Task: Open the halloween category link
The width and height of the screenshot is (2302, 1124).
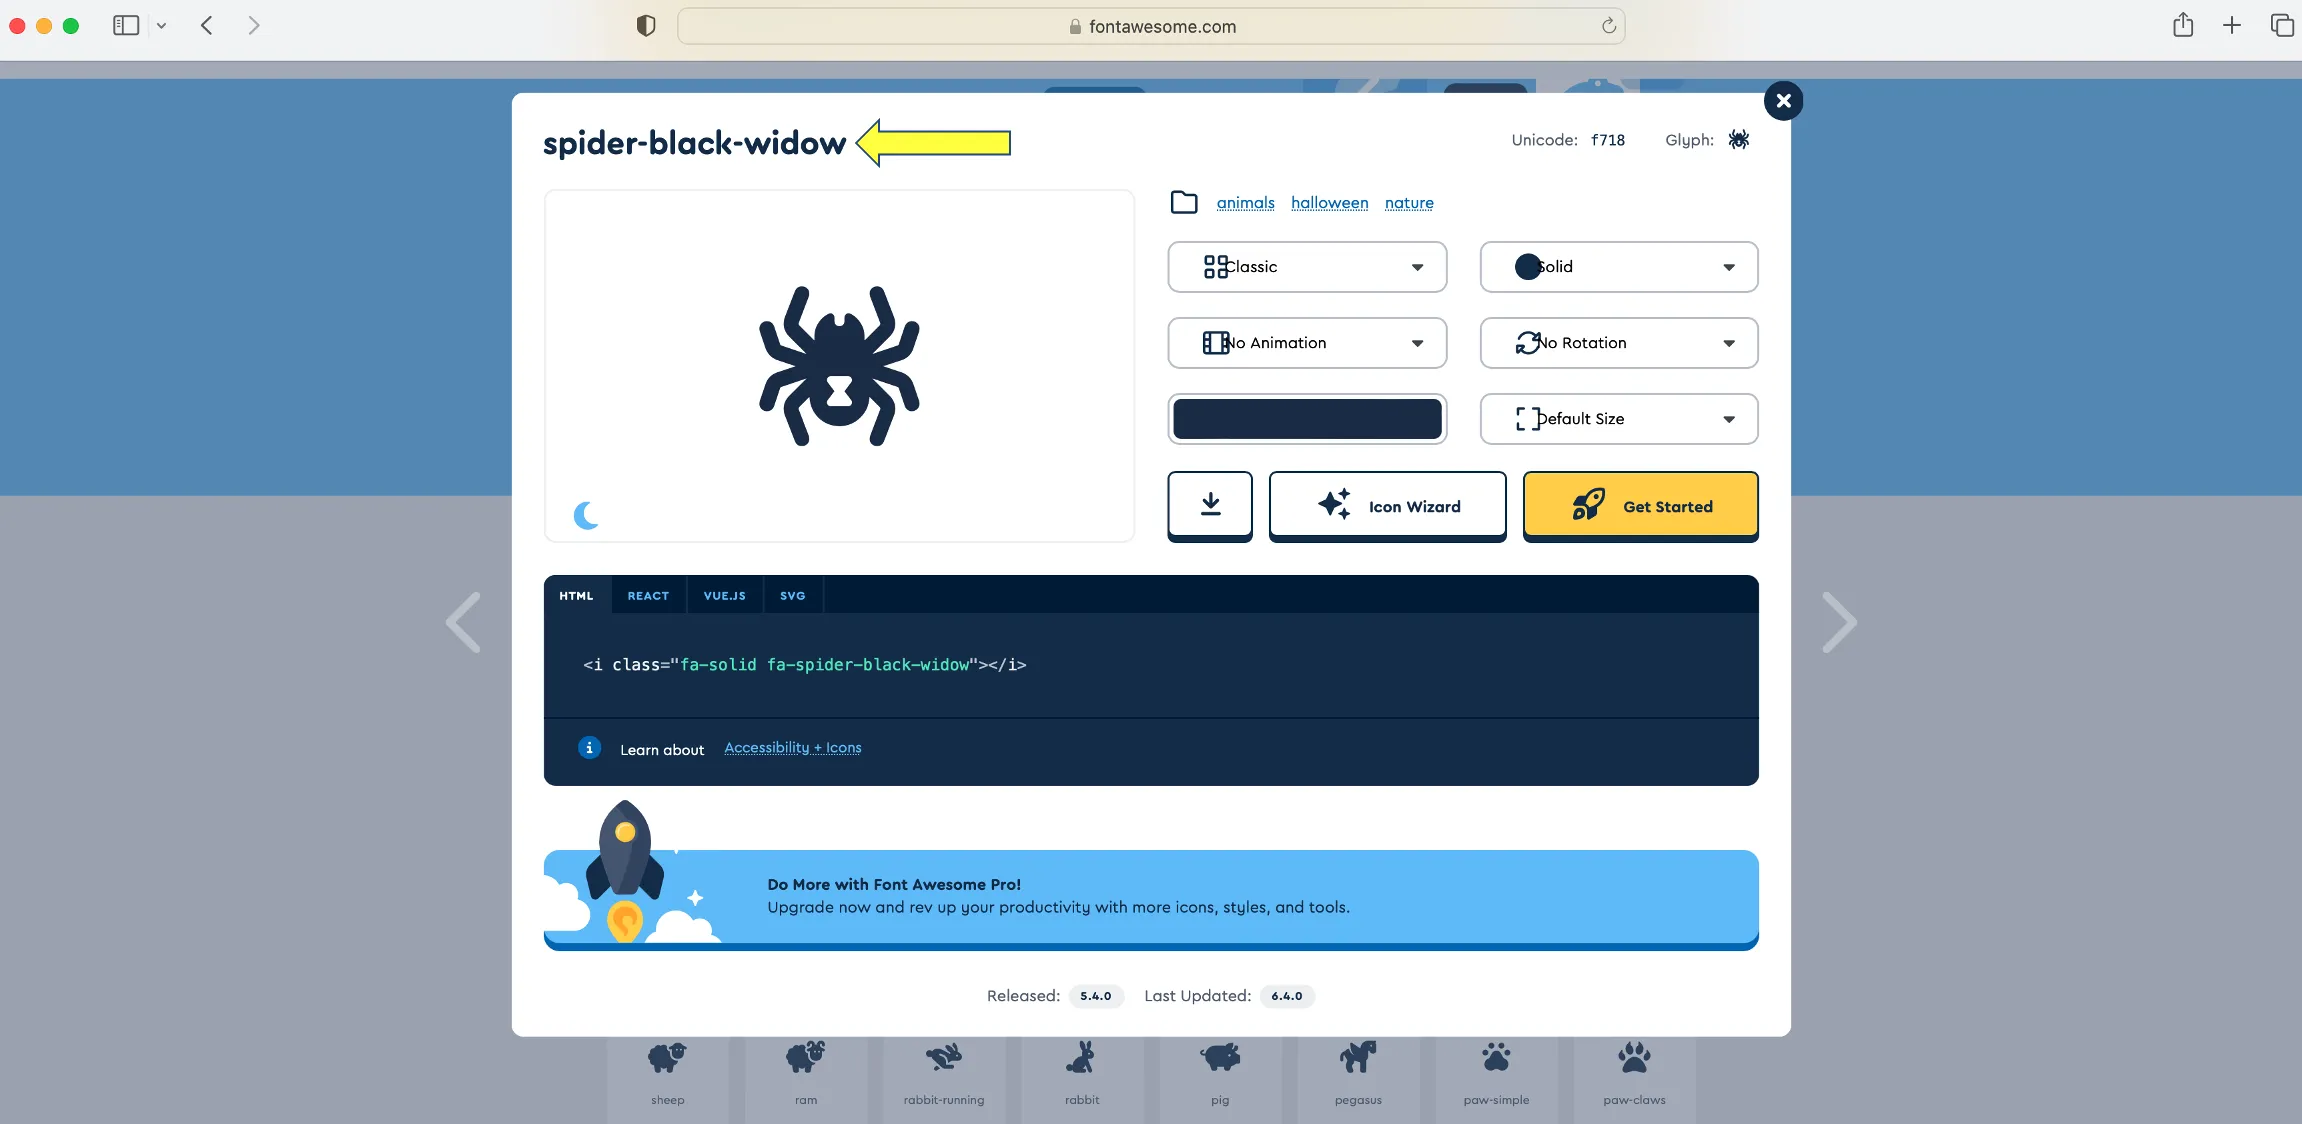Action: 1329,203
